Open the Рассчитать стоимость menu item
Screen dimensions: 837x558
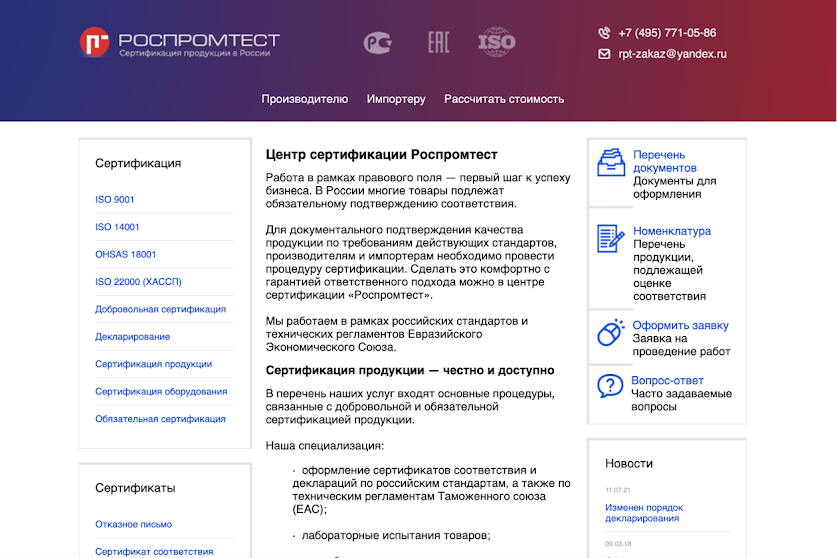[x=504, y=99]
